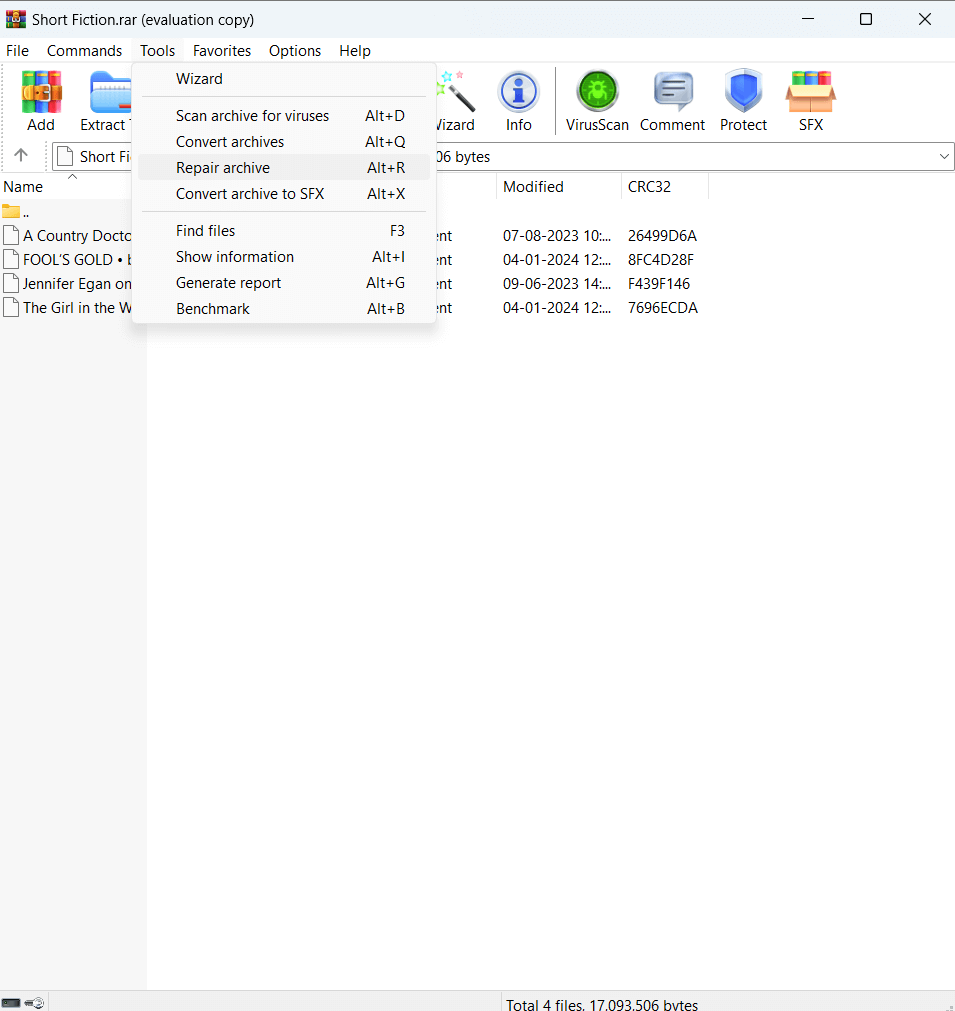The height and width of the screenshot is (1011, 955).
Task: Click the parent folder '..' icon
Action: (11, 211)
